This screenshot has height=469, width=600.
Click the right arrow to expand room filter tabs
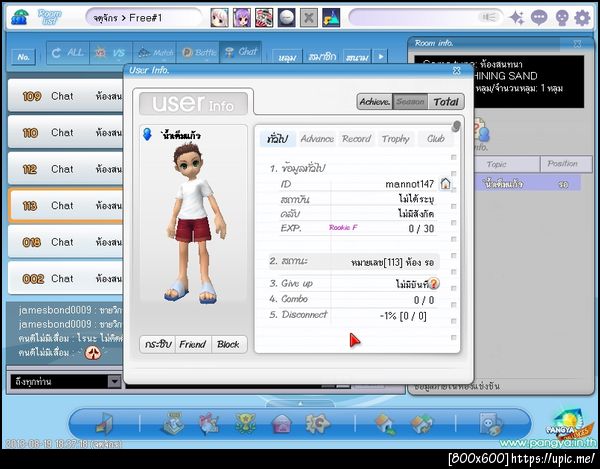[x=380, y=57]
